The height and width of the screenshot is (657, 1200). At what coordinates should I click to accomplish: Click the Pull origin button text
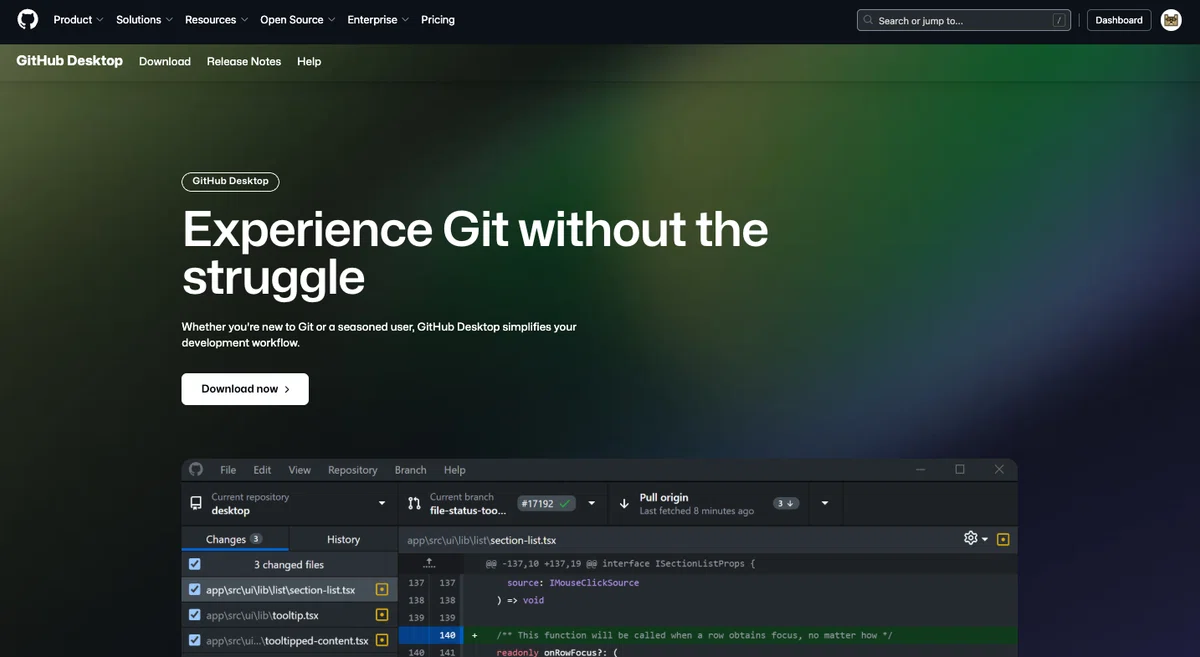[664, 497]
